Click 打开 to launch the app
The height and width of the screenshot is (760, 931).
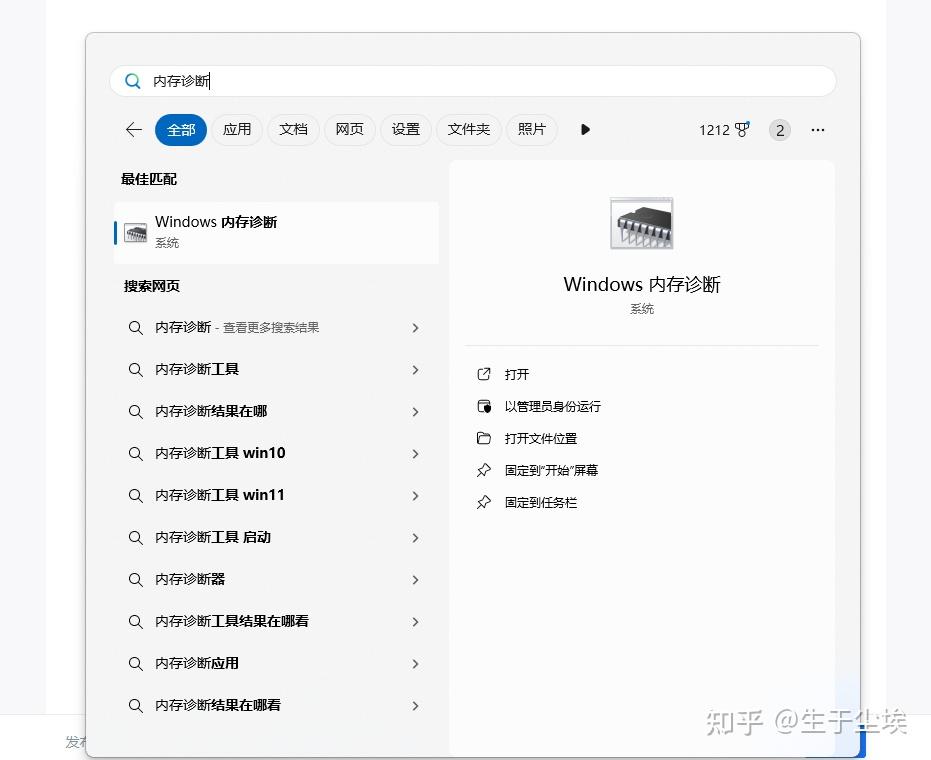517,374
